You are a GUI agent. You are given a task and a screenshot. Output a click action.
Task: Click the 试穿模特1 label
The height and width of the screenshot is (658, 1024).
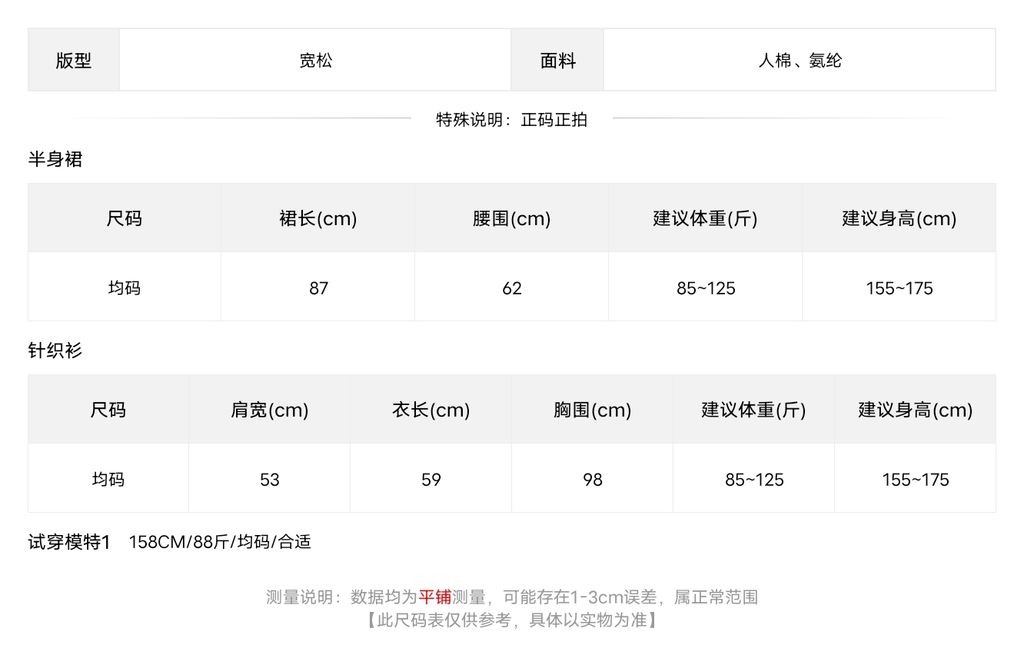coord(69,542)
